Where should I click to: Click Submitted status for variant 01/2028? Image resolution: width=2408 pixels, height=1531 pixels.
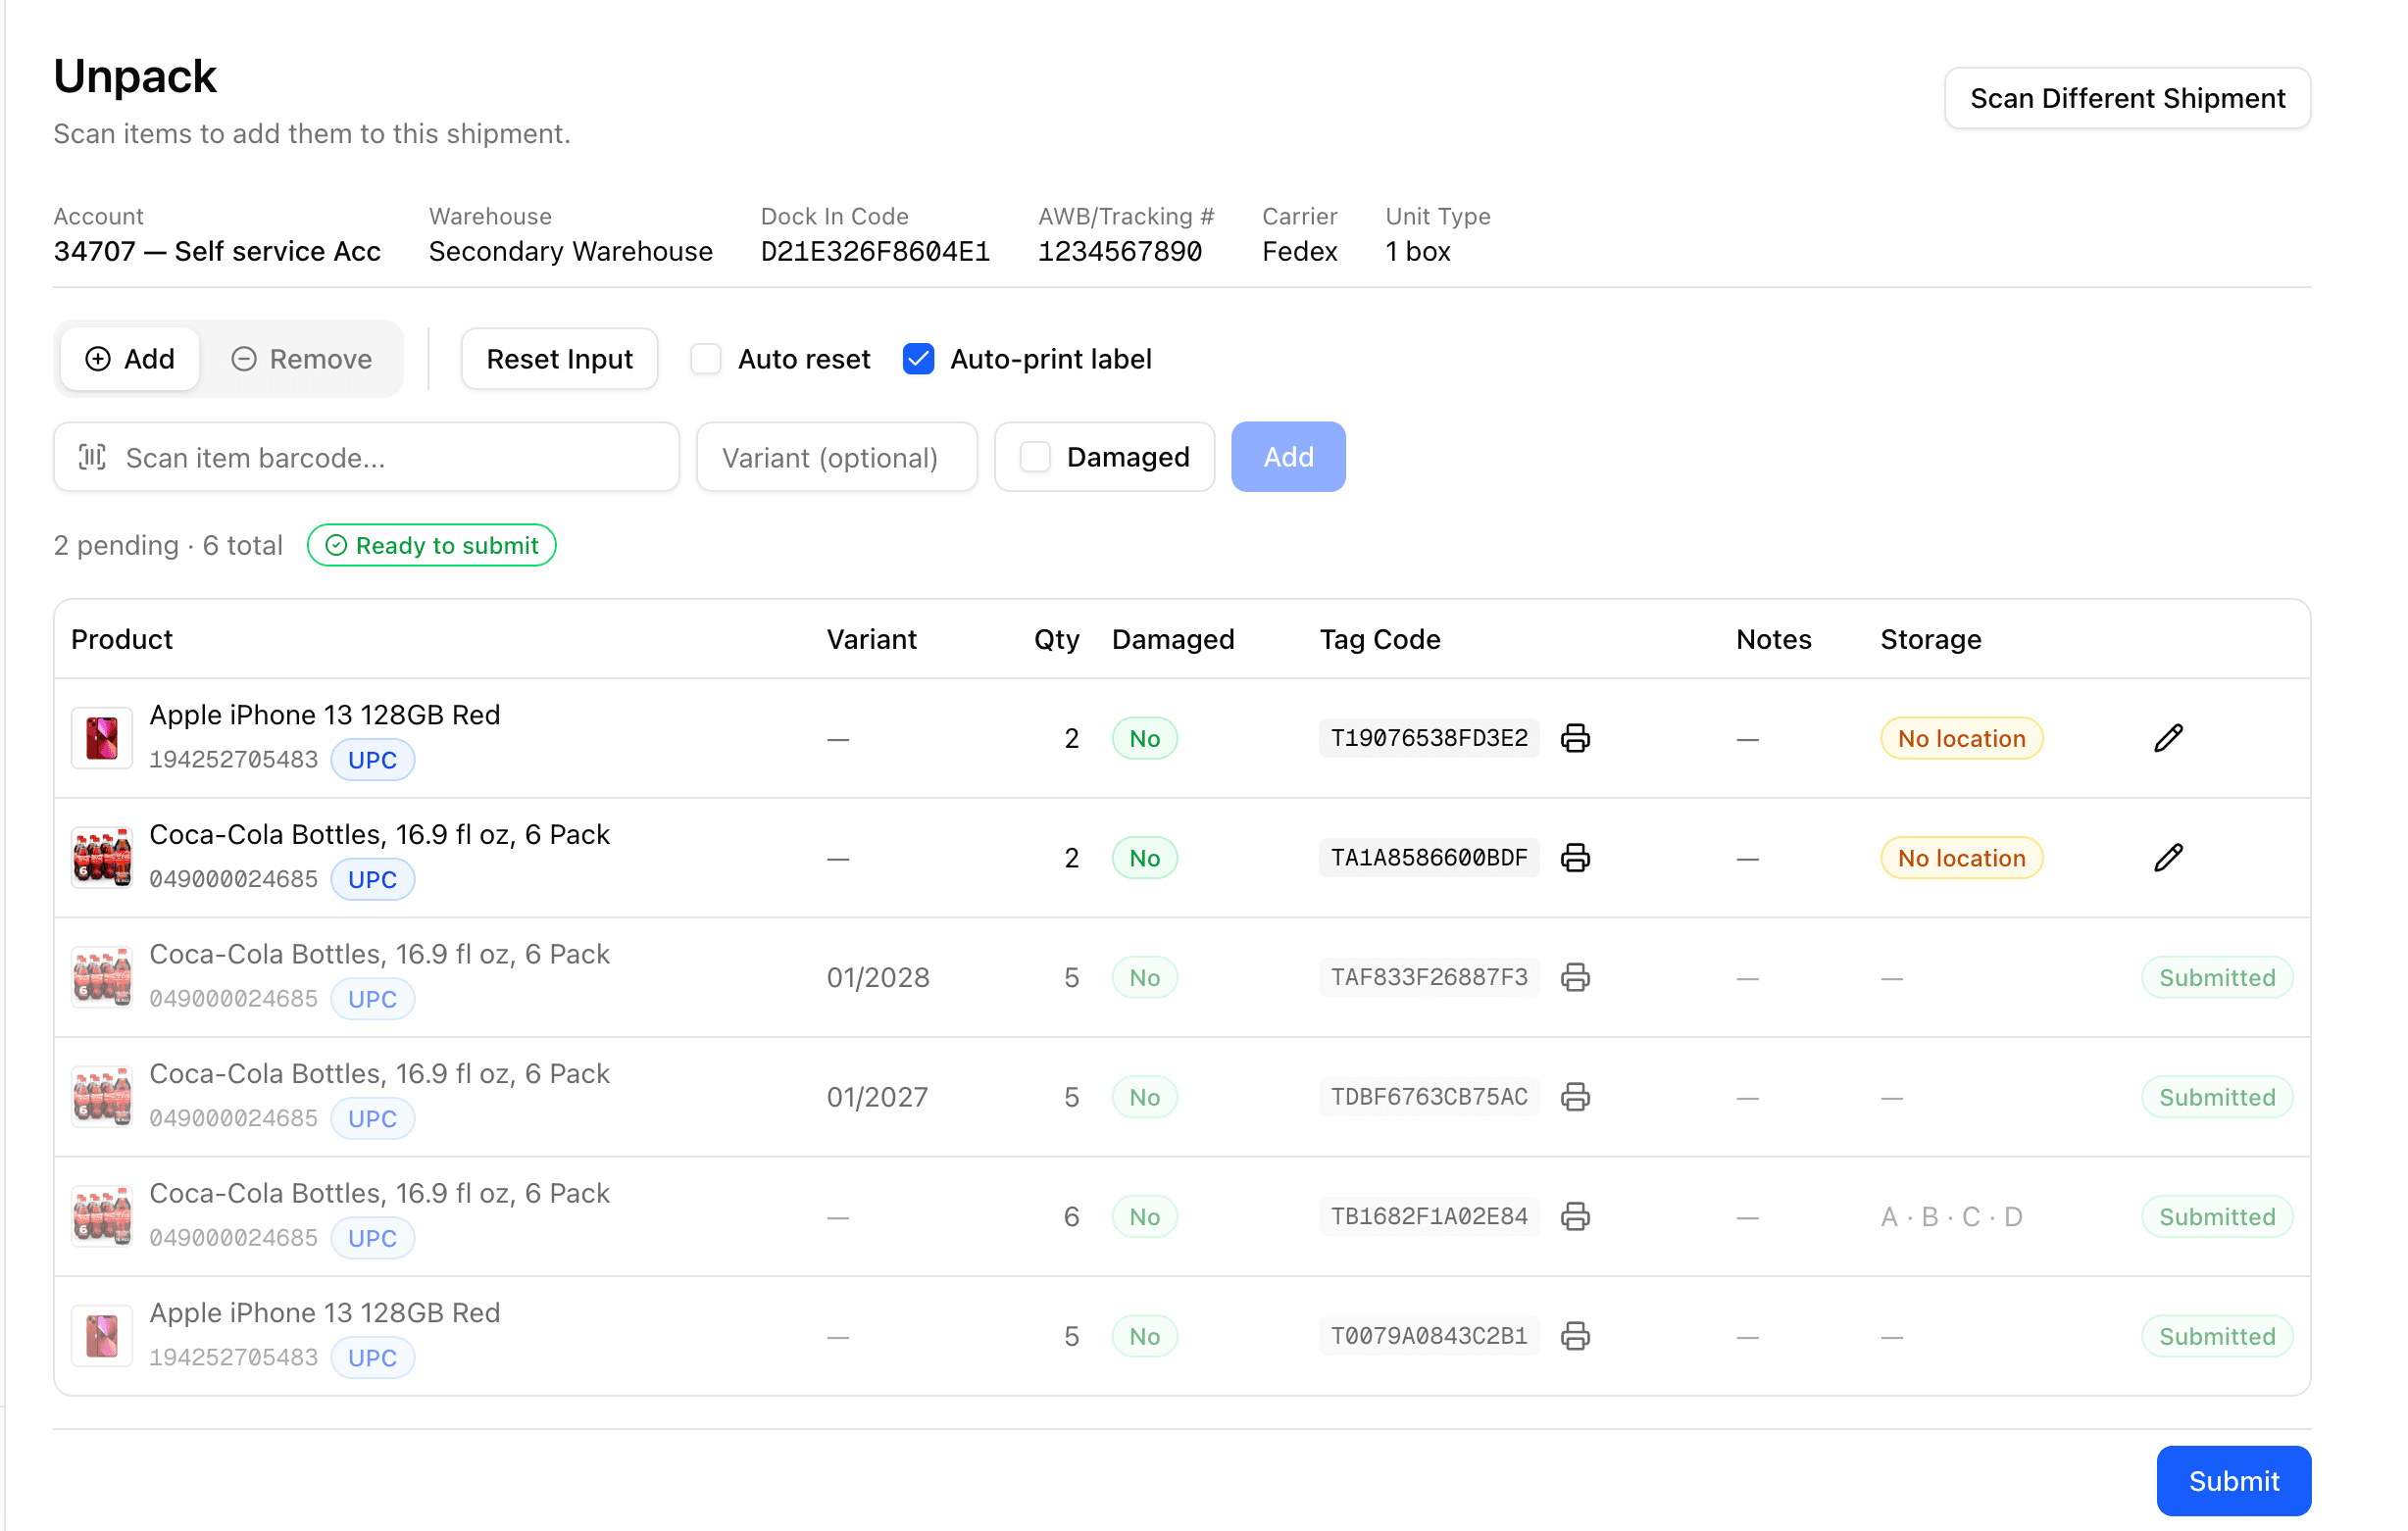click(x=2217, y=977)
